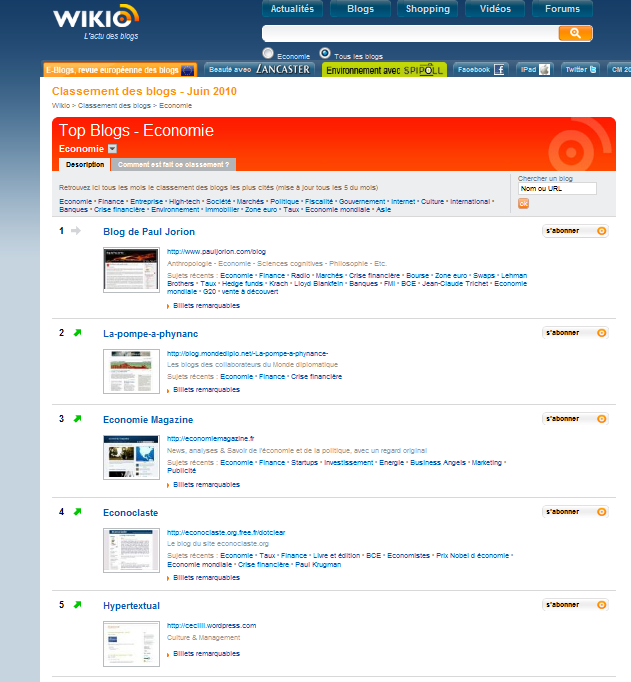Subscribe to the Econoclaste blog

575,512
